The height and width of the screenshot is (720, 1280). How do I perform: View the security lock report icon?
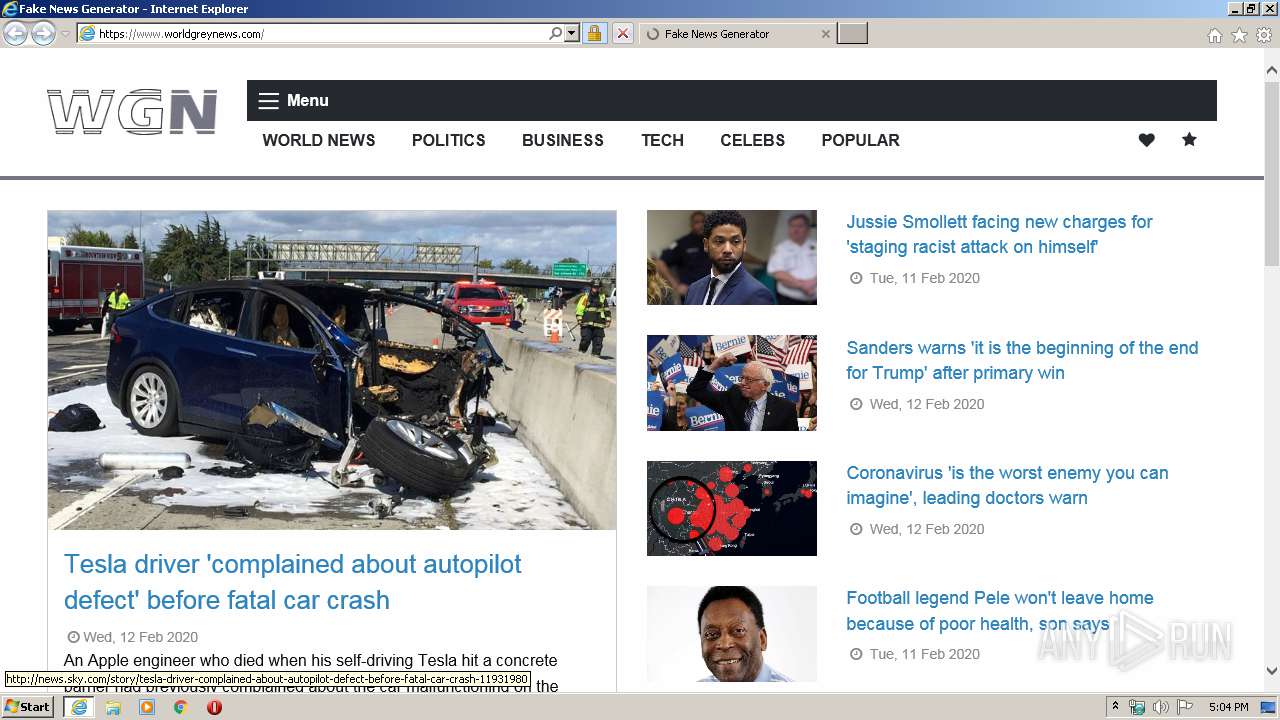click(x=594, y=34)
